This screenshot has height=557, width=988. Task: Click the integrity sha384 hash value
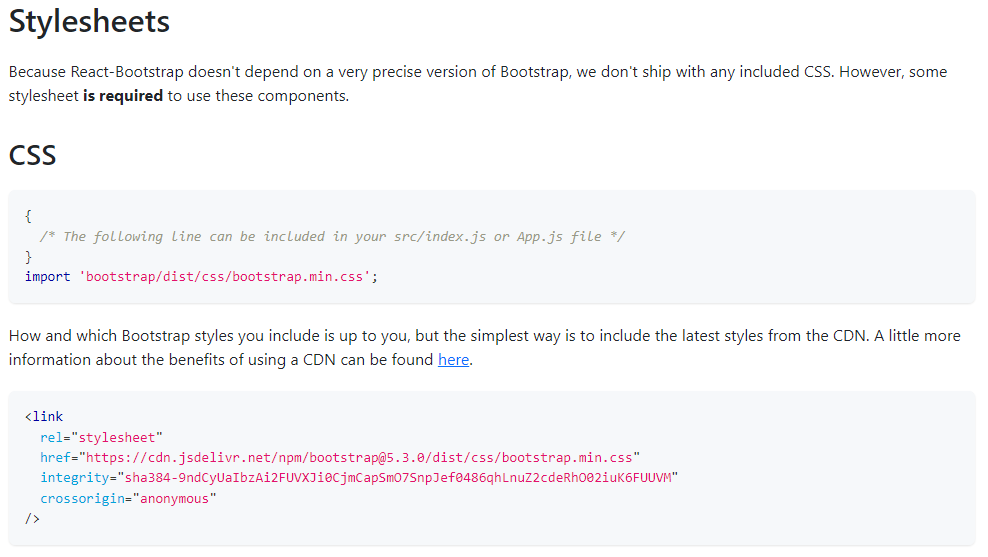coord(398,478)
